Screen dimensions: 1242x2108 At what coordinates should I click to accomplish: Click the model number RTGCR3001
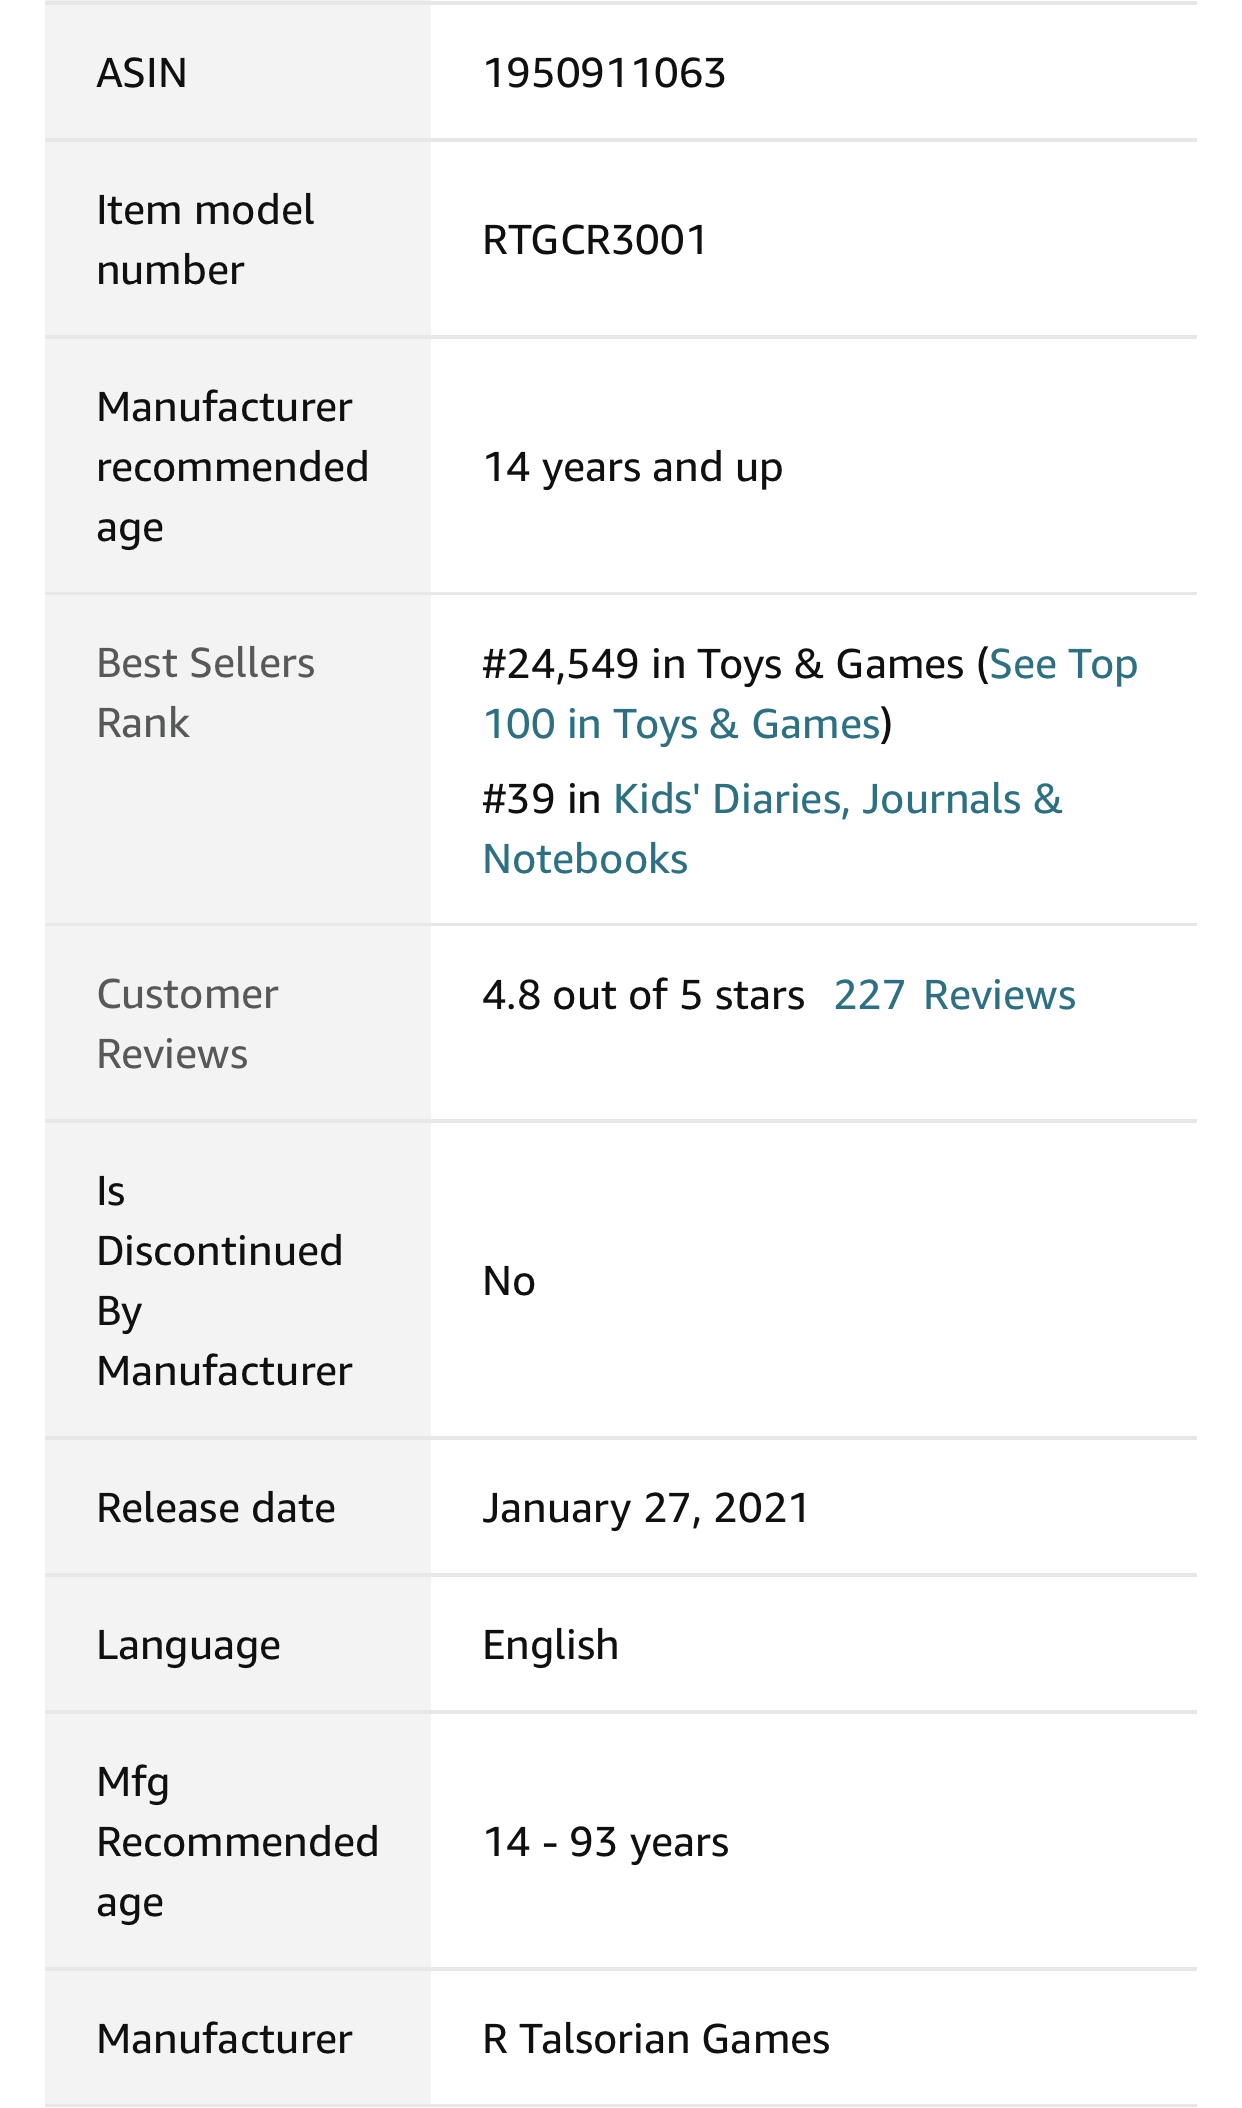[595, 240]
